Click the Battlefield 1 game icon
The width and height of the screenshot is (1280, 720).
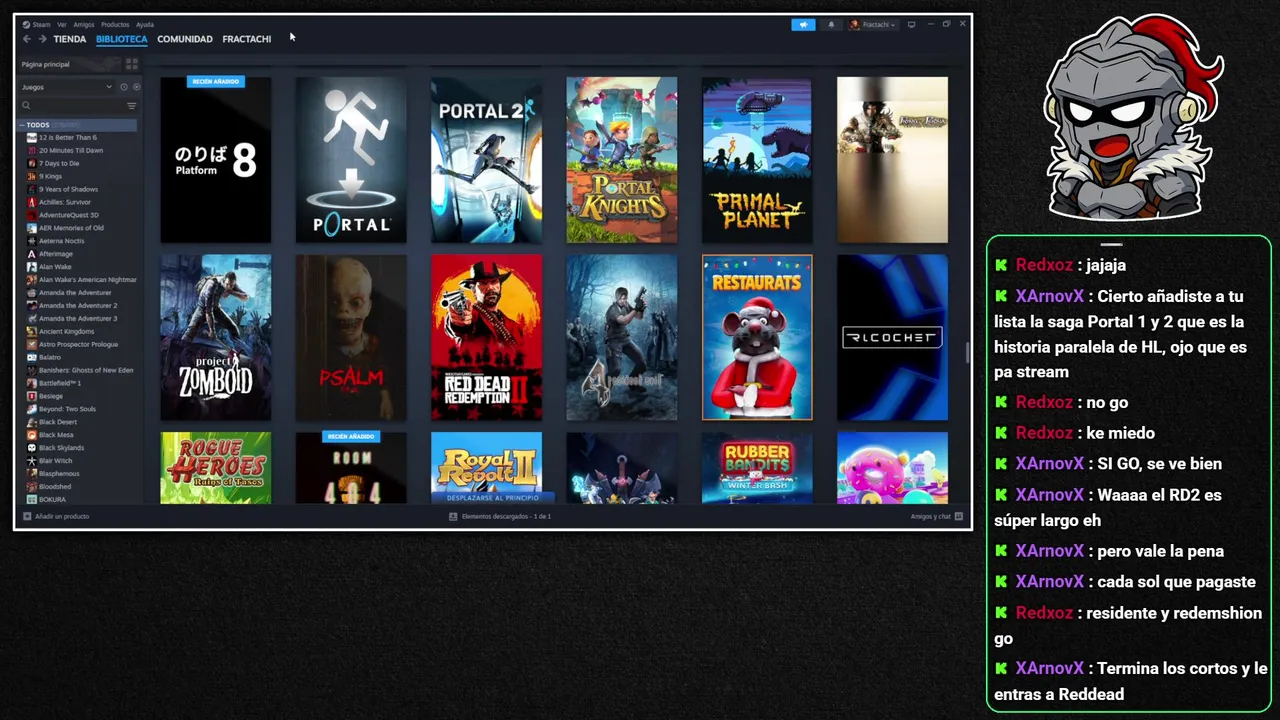pyautogui.click(x=32, y=383)
